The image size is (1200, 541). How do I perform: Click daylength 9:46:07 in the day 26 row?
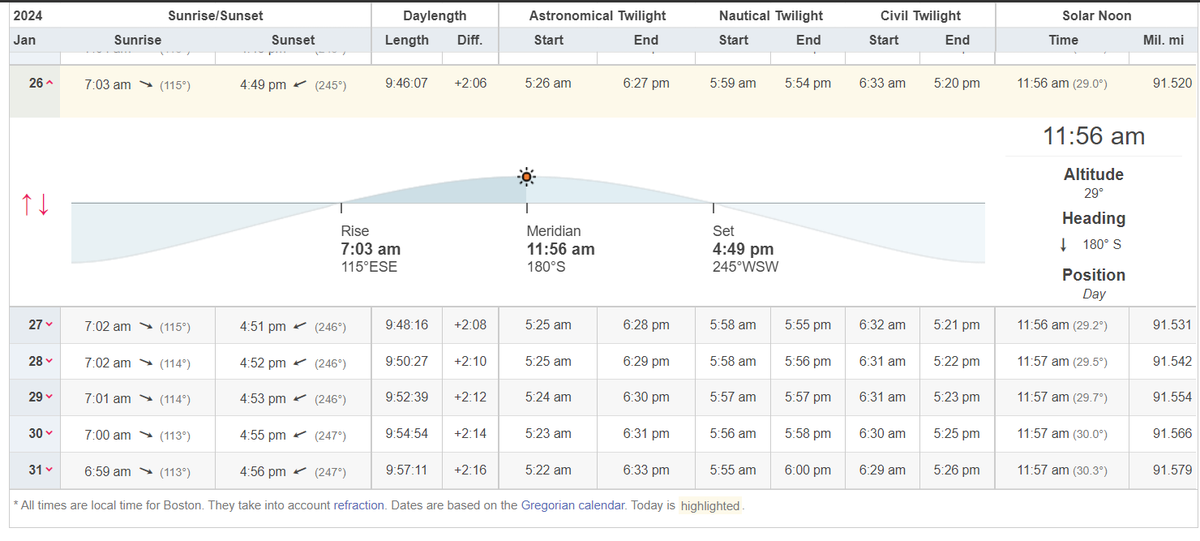click(406, 83)
